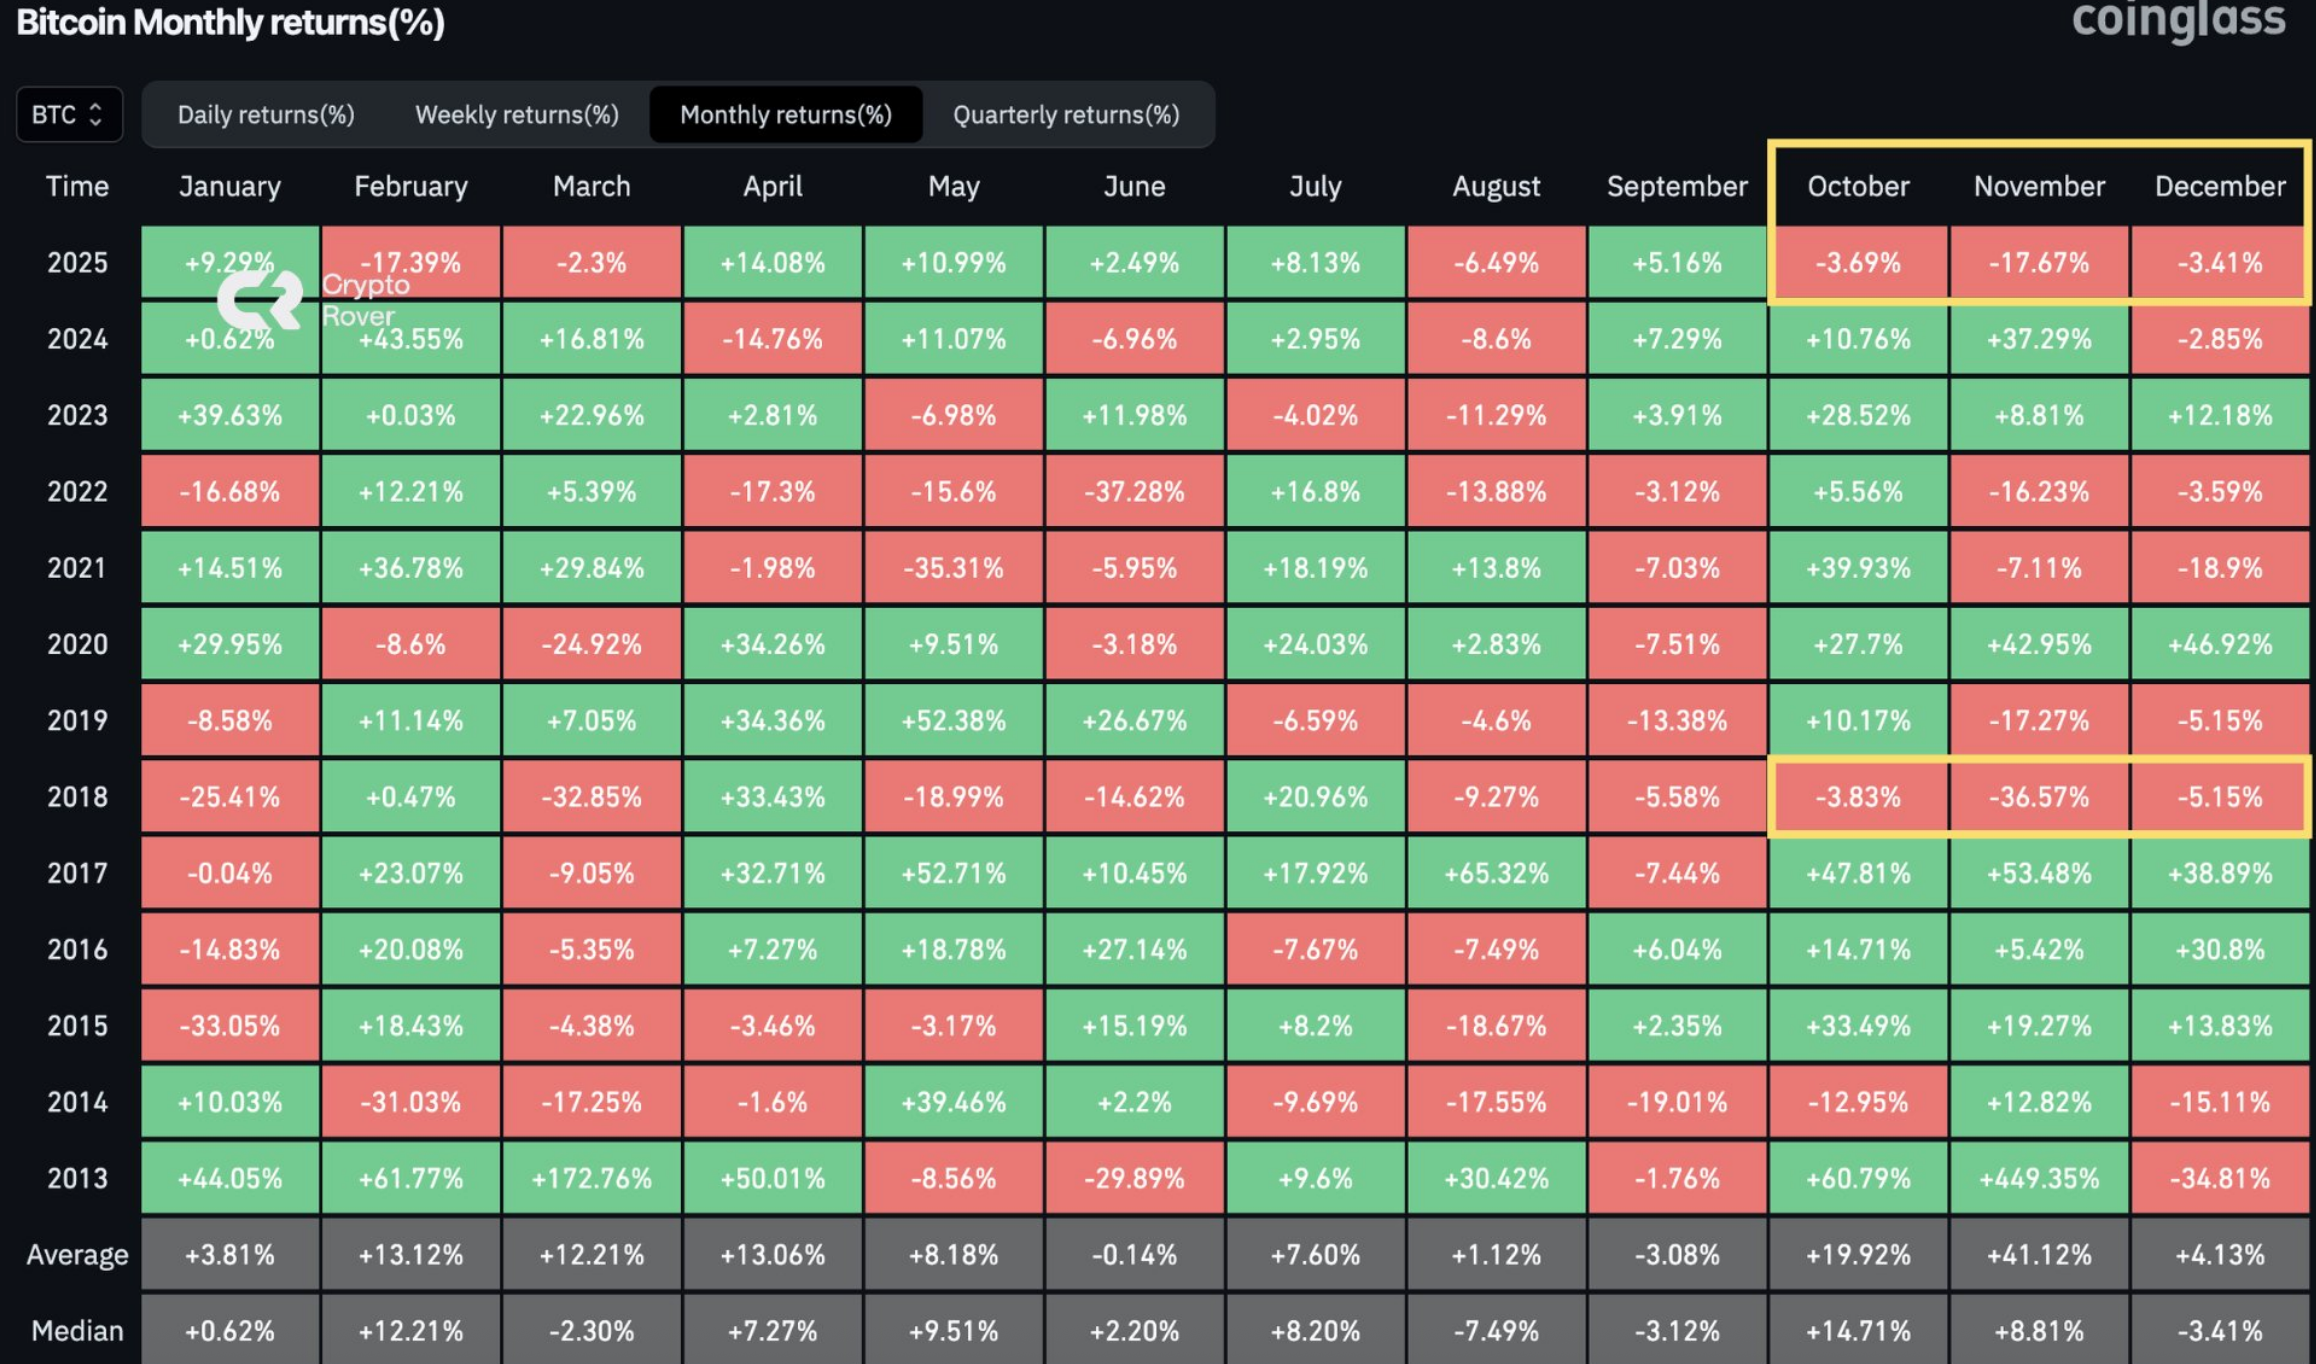Click the October column header
The height and width of the screenshot is (1364, 2316).
pyautogui.click(x=1858, y=187)
